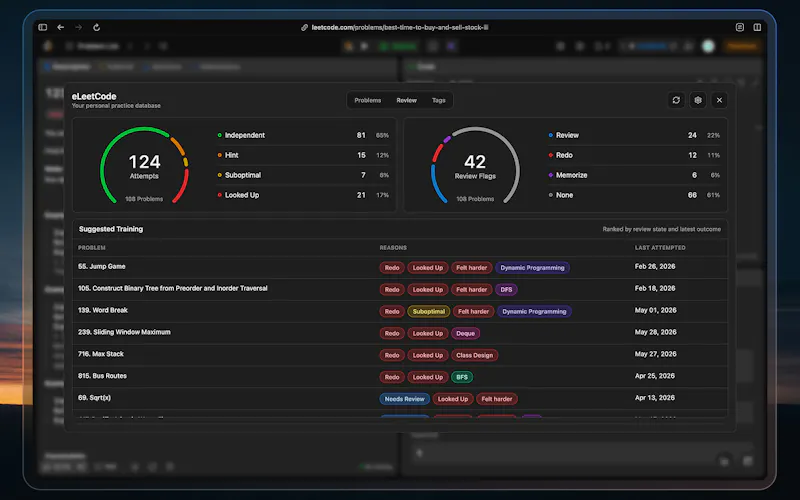Click Looked Up tag in Construct Binary Tree row
Screen dimensions: 800x500
428,290
